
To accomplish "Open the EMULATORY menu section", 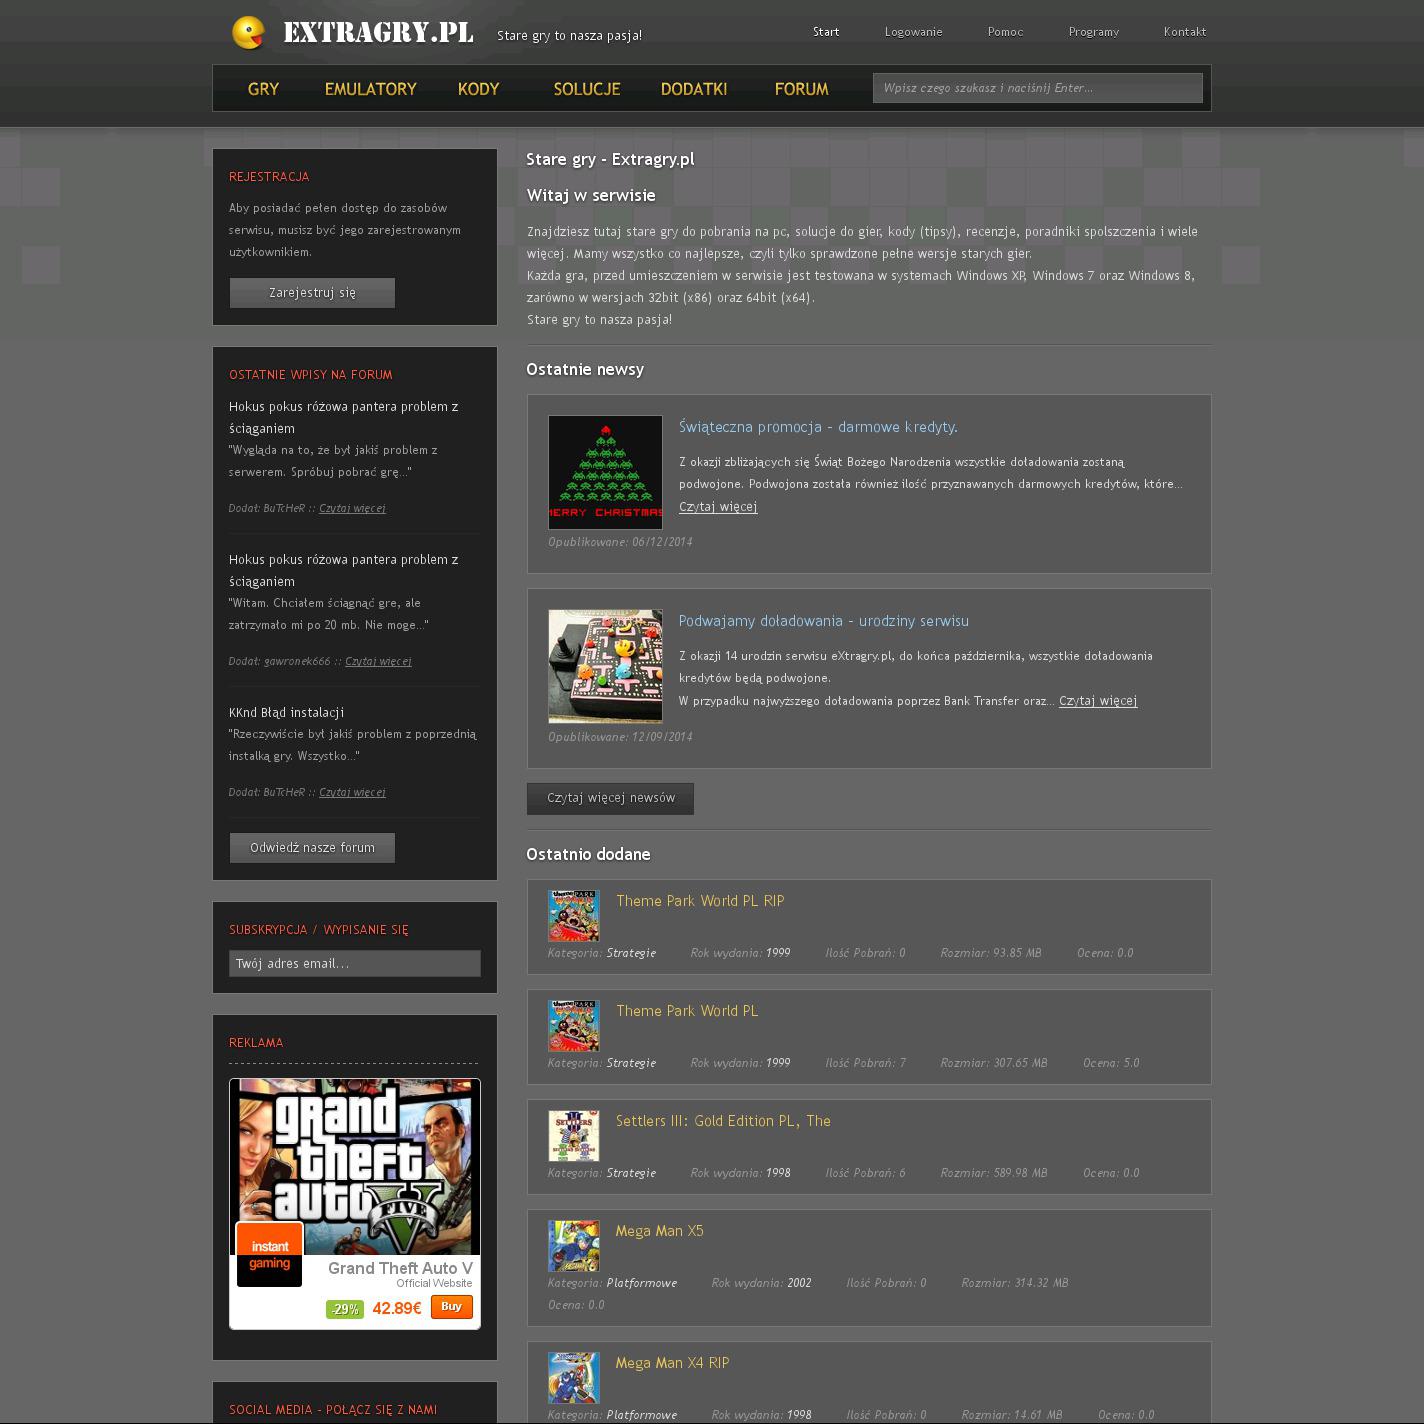I will click(x=370, y=89).
